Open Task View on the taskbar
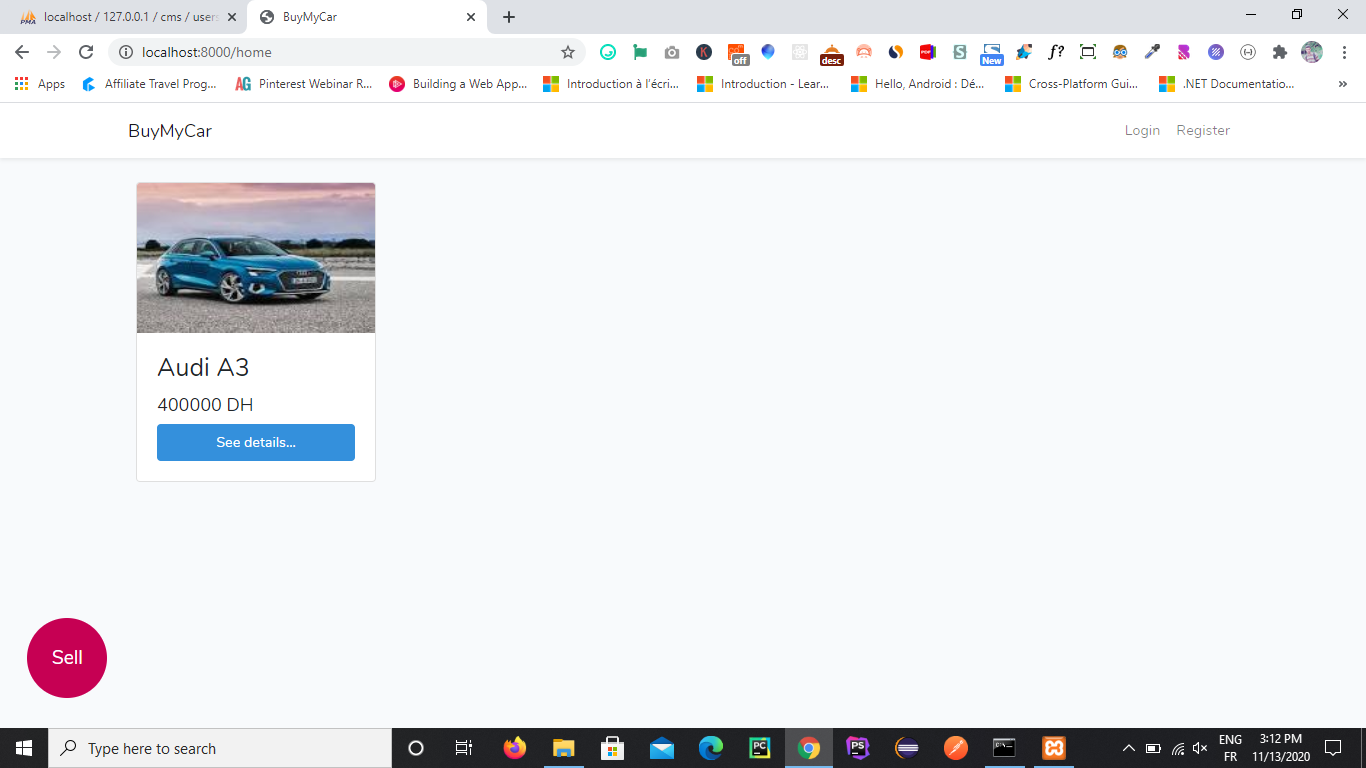1366x768 pixels. tap(464, 748)
